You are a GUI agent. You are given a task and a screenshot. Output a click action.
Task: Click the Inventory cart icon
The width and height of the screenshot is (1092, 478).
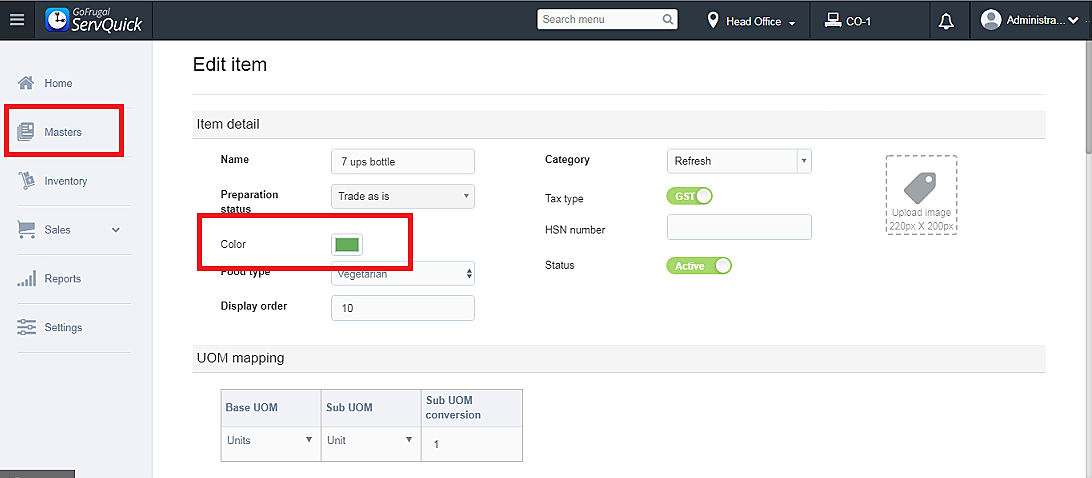click(27, 181)
